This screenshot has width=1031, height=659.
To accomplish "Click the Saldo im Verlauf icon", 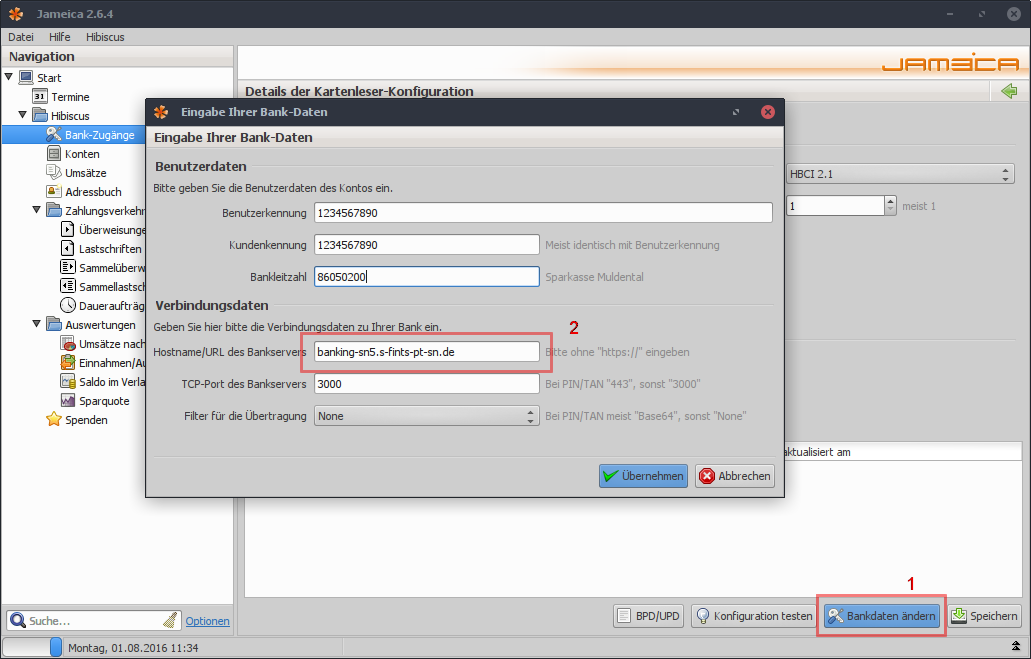I will click(x=68, y=381).
